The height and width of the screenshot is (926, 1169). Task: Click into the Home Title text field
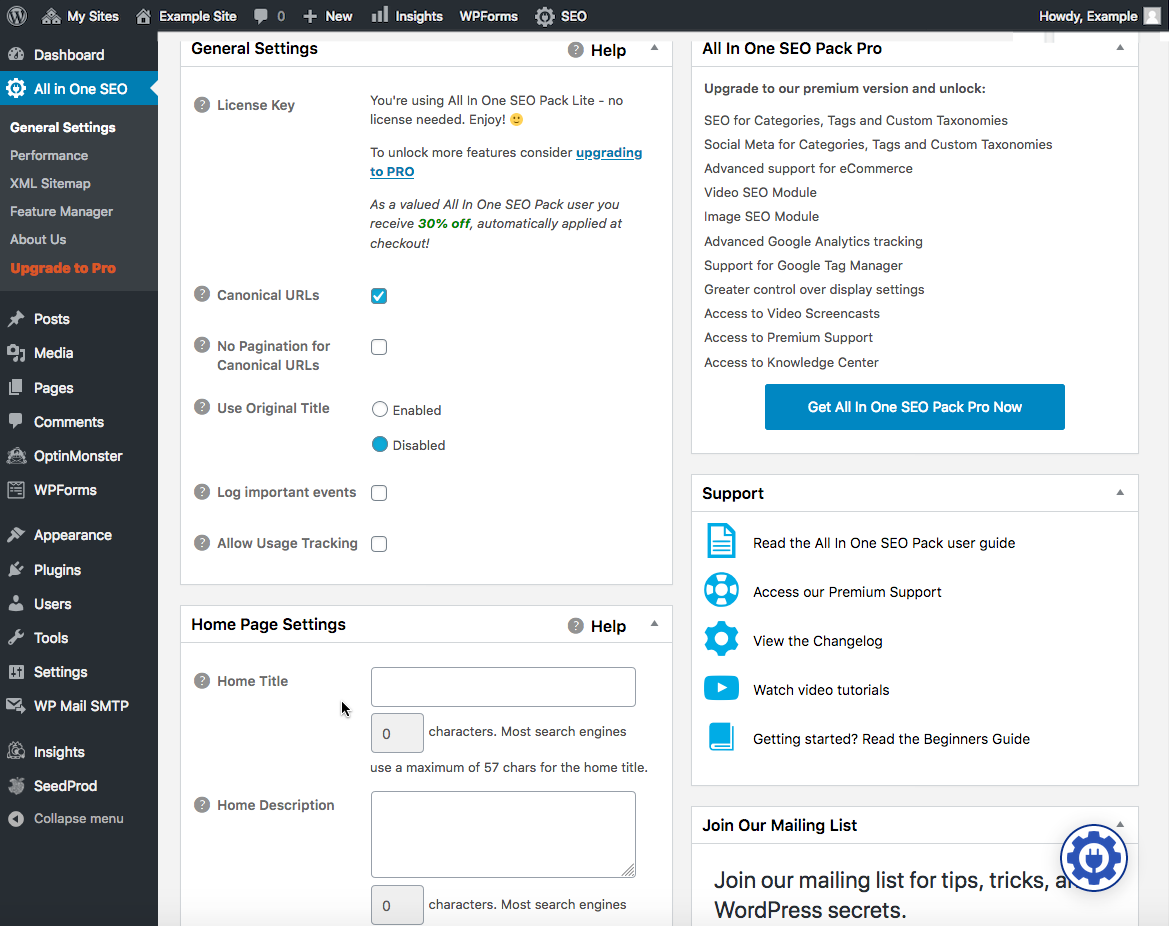click(503, 687)
